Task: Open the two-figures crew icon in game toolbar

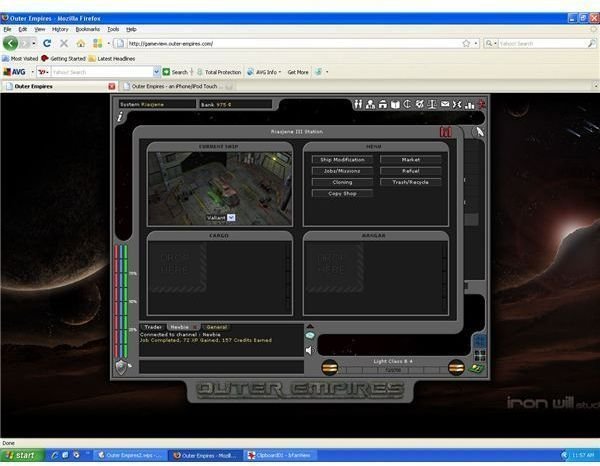Action: point(358,104)
